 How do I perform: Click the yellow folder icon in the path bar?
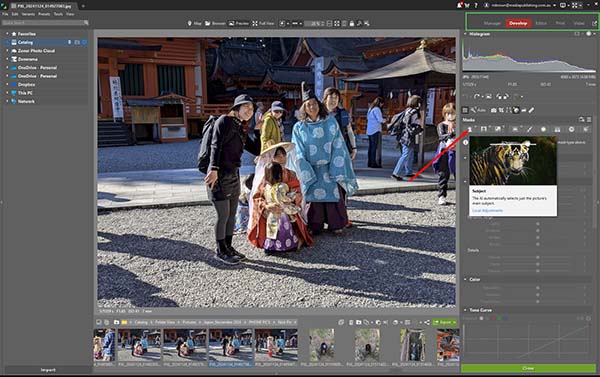pos(124,323)
